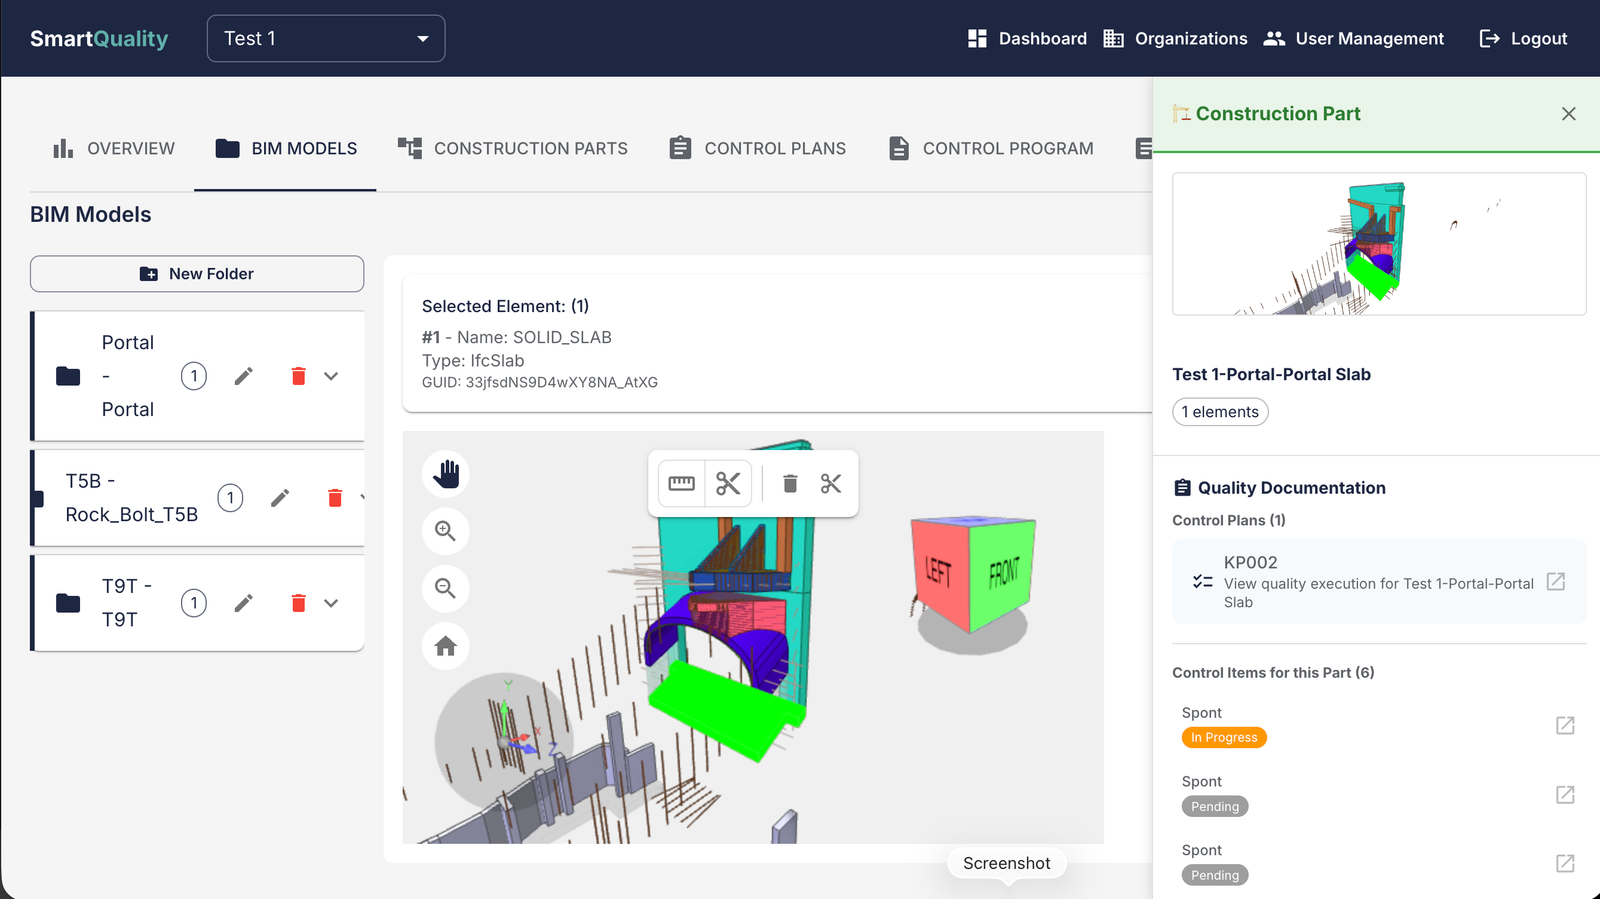The width and height of the screenshot is (1600, 899).
Task: Click the FRONT face of view cube
Action: [x=1003, y=573]
